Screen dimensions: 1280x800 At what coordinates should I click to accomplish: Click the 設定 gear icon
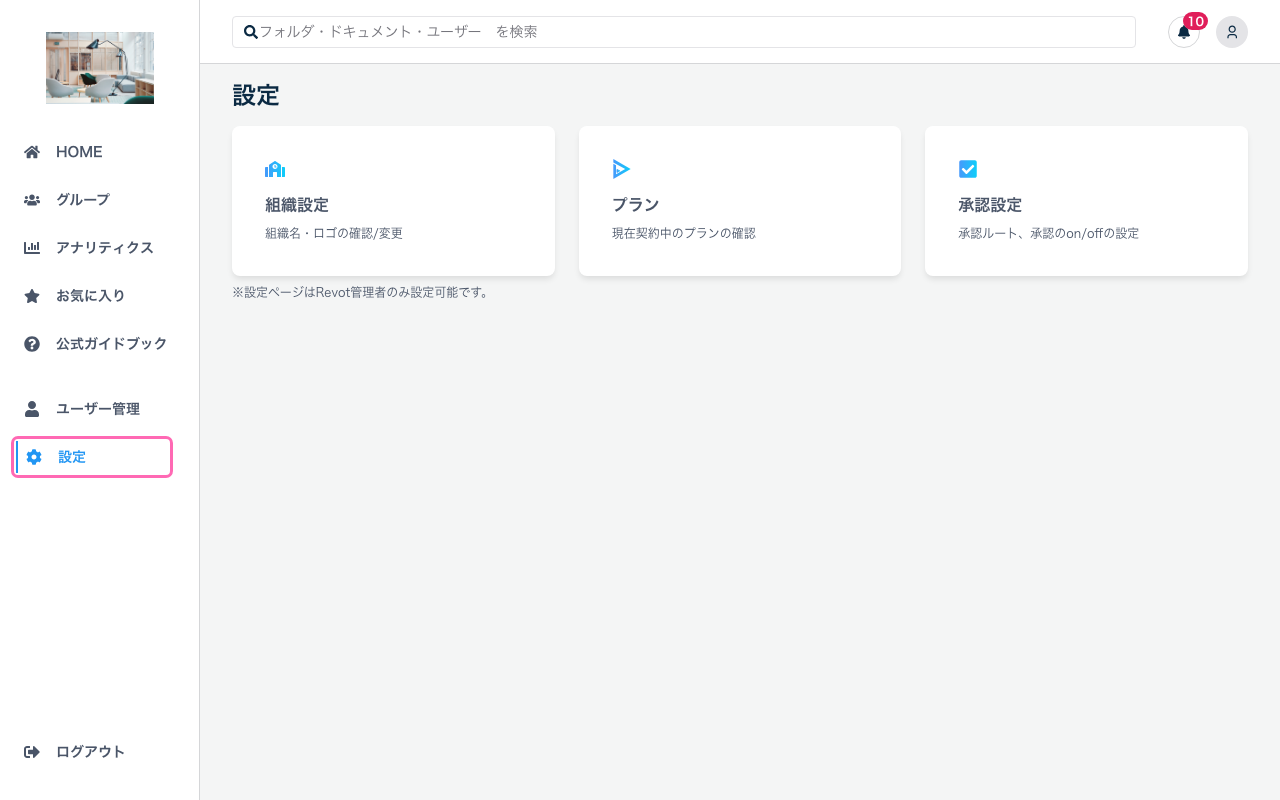click(35, 457)
